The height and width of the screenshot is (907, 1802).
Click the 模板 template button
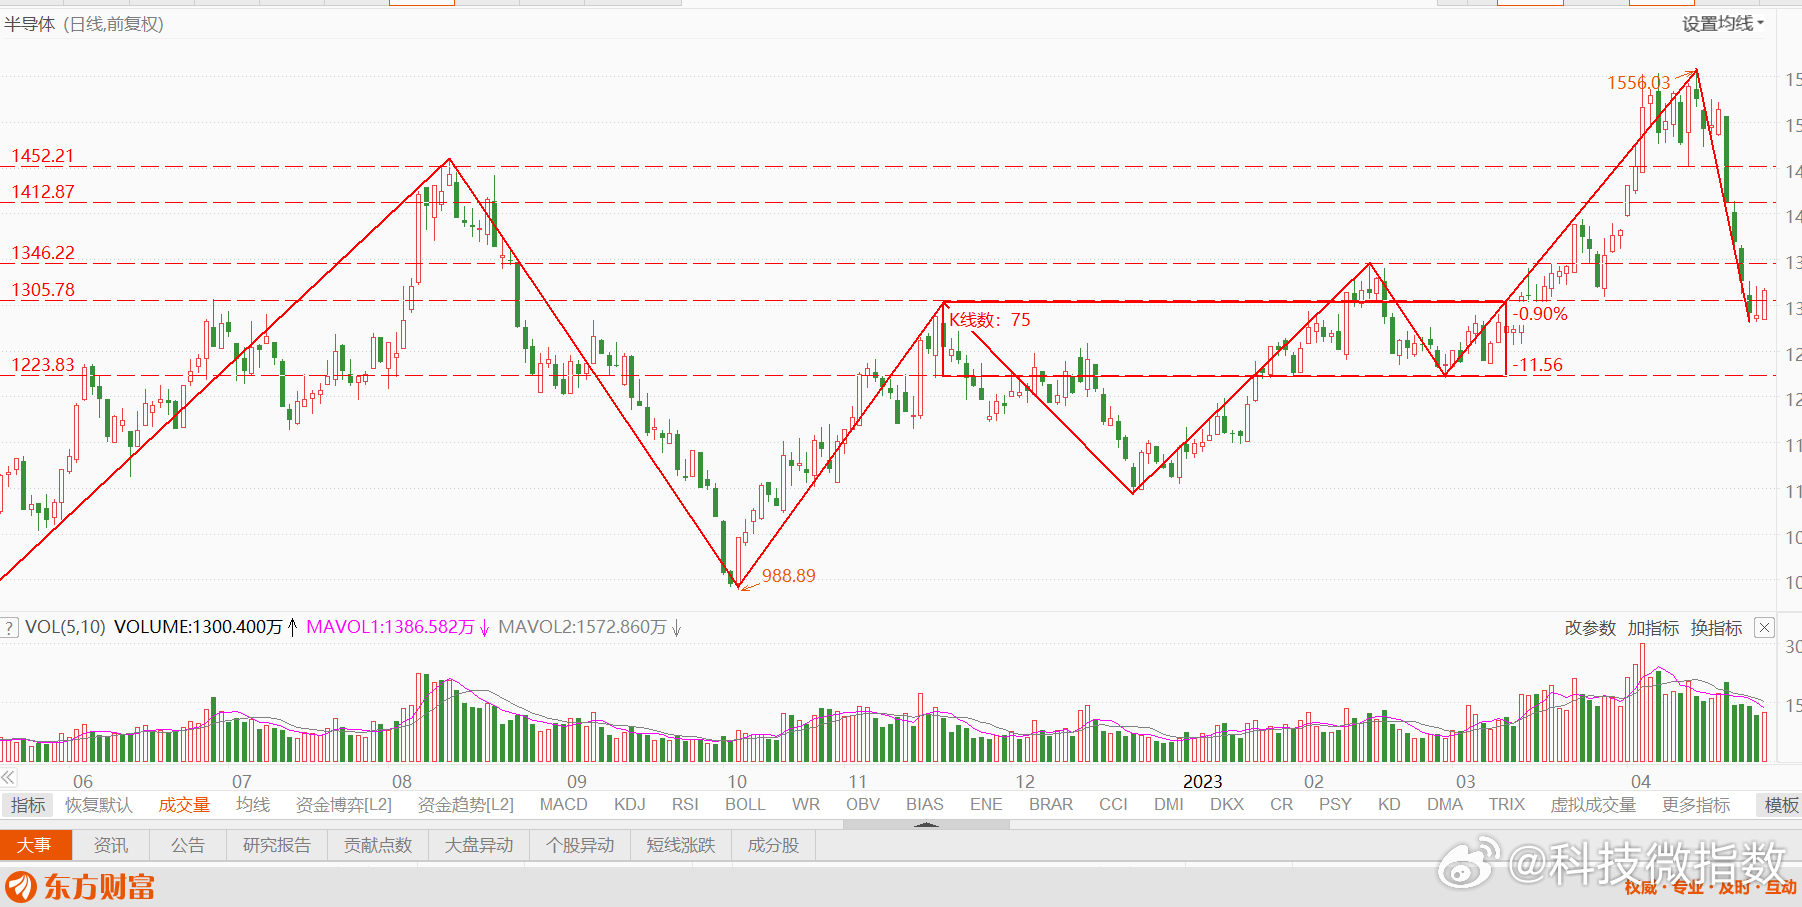1781,805
